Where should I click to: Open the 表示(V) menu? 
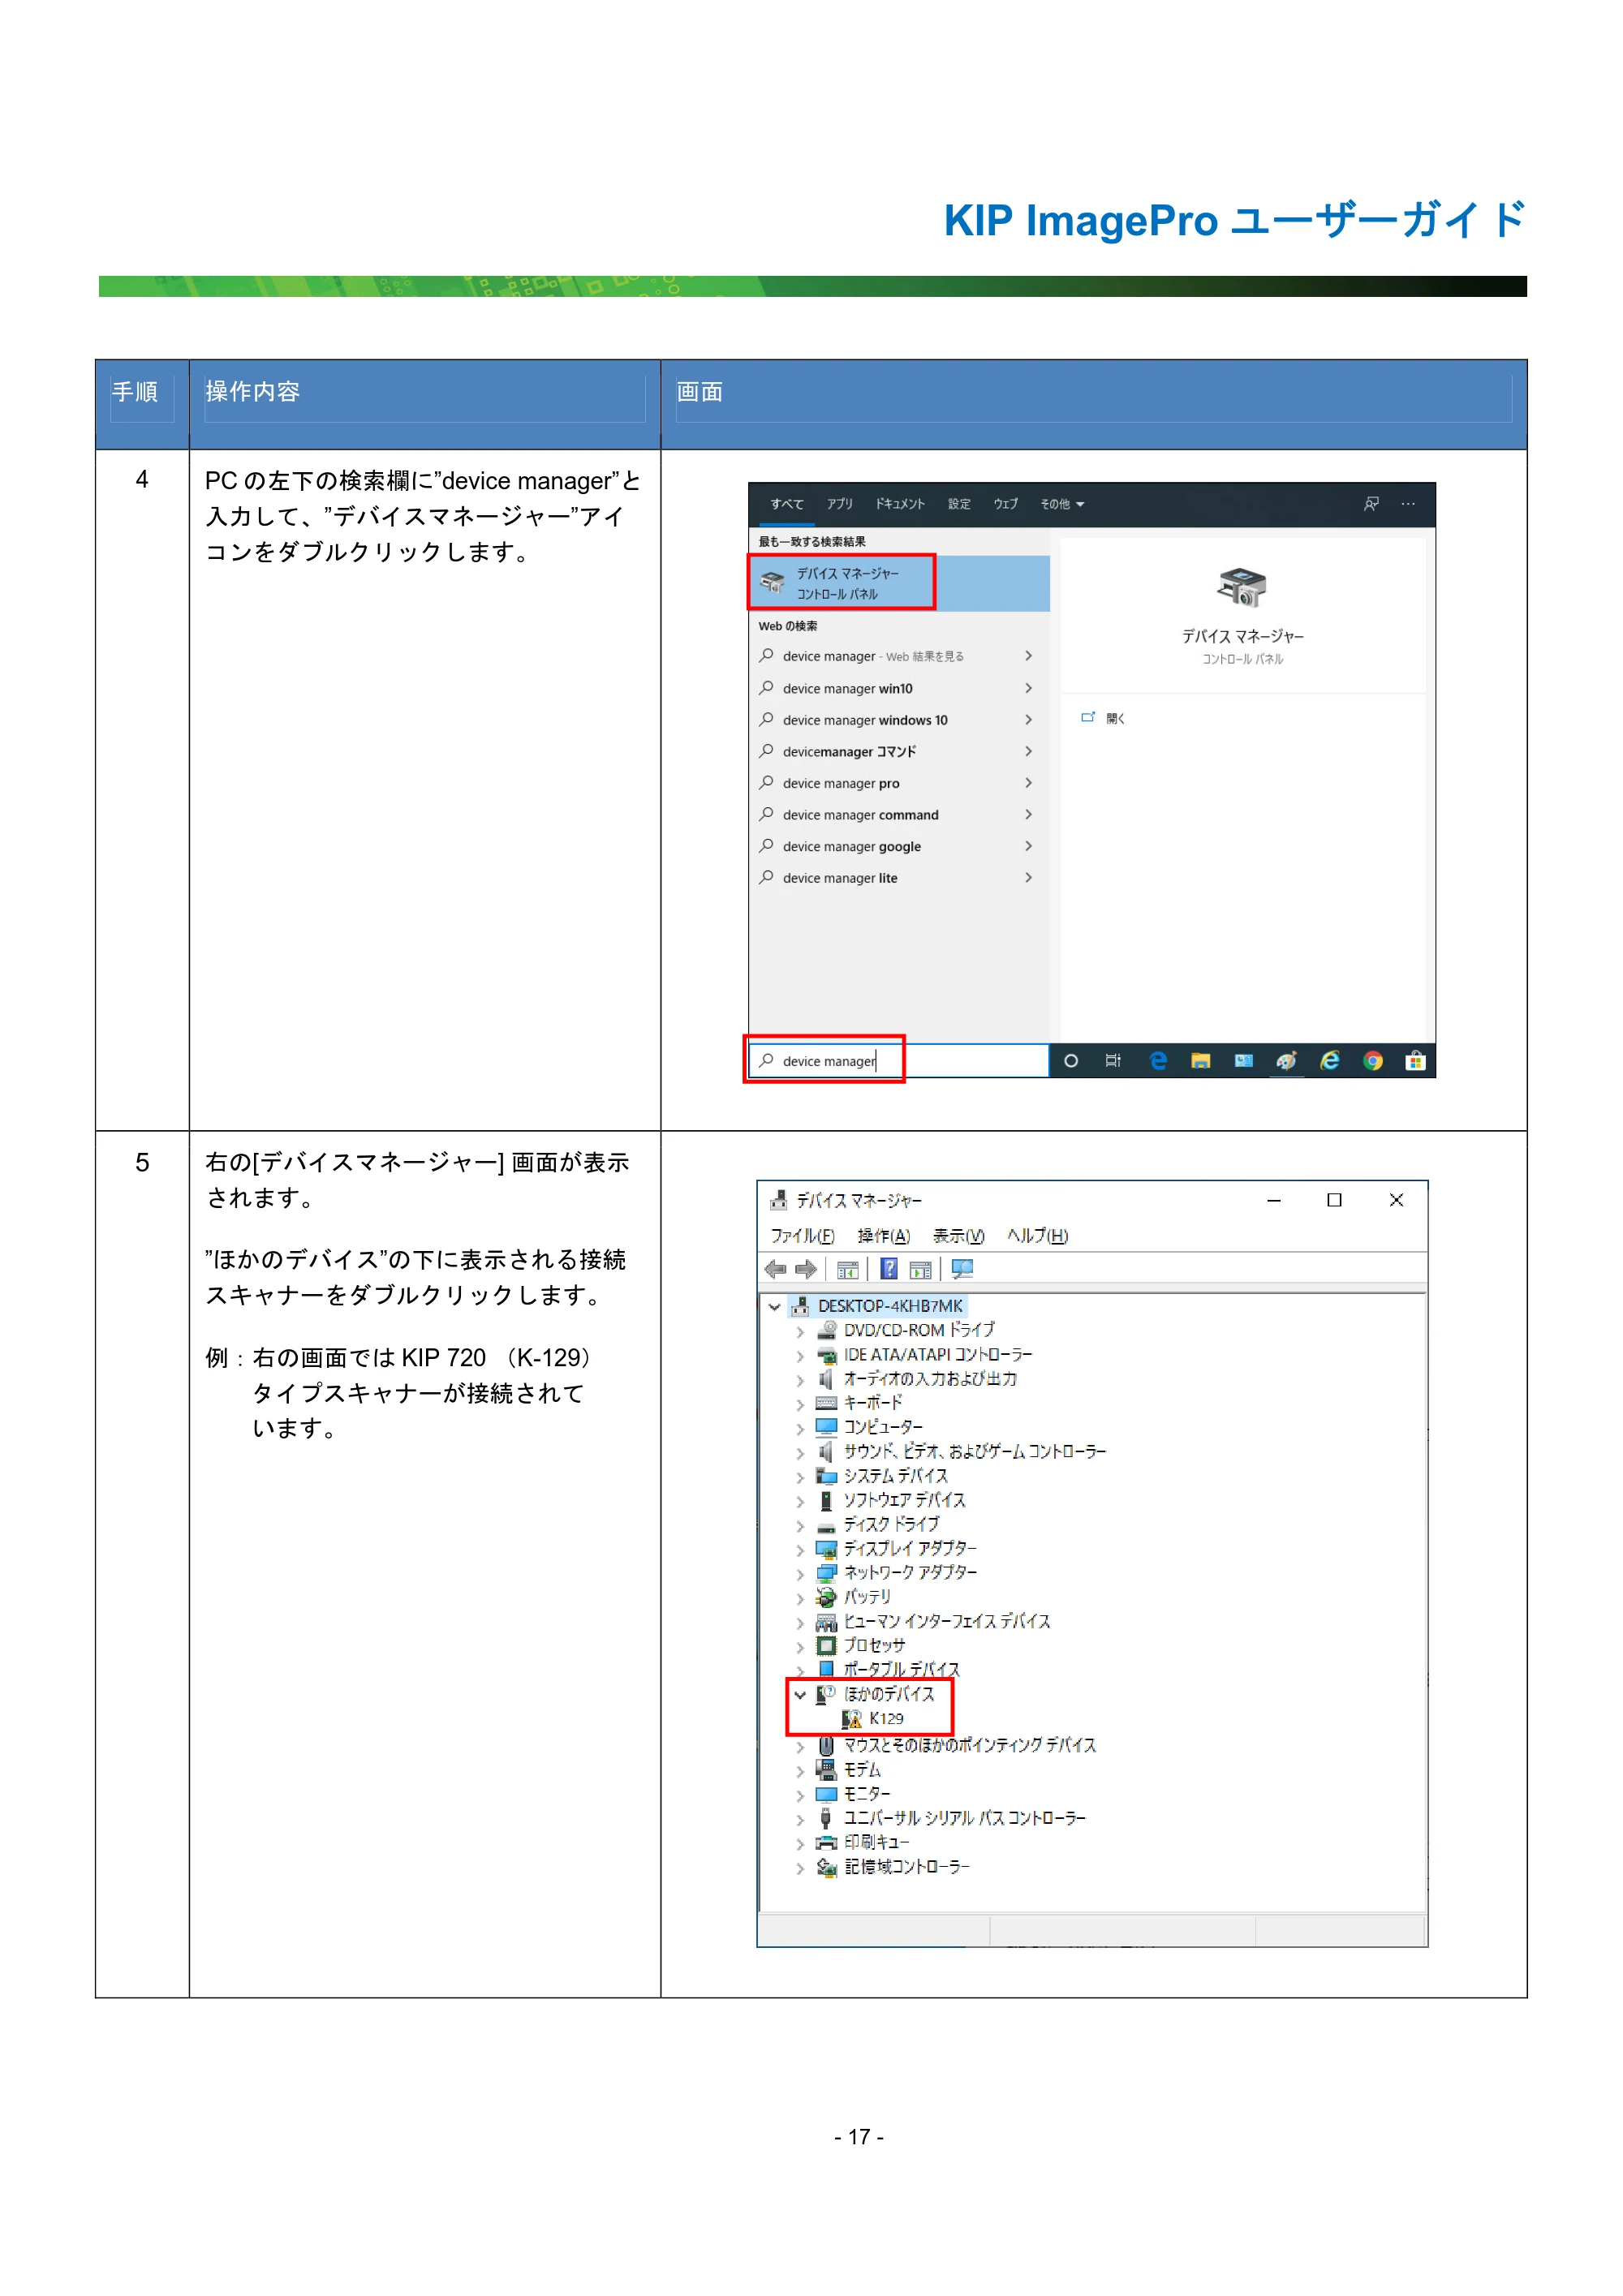pyautogui.click(x=958, y=1236)
